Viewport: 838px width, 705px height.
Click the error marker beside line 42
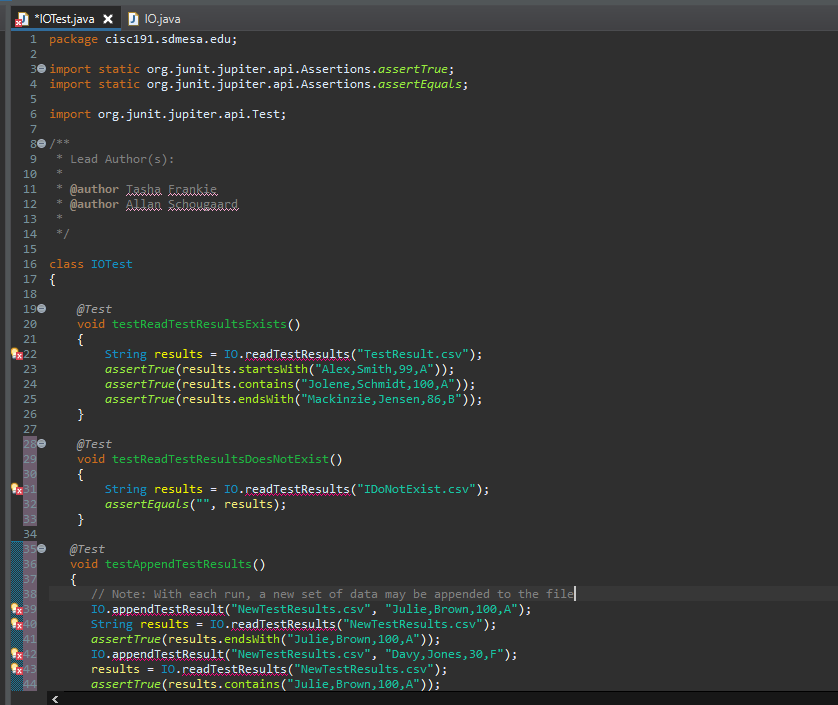(17, 654)
